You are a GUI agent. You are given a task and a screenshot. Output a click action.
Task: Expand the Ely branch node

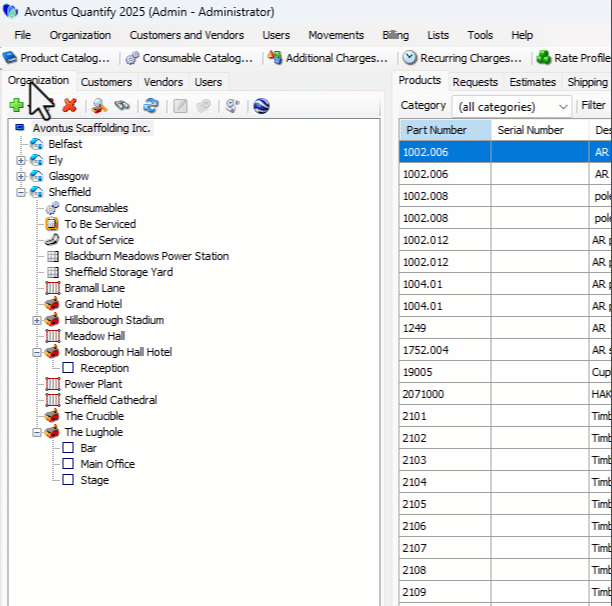coord(21,160)
